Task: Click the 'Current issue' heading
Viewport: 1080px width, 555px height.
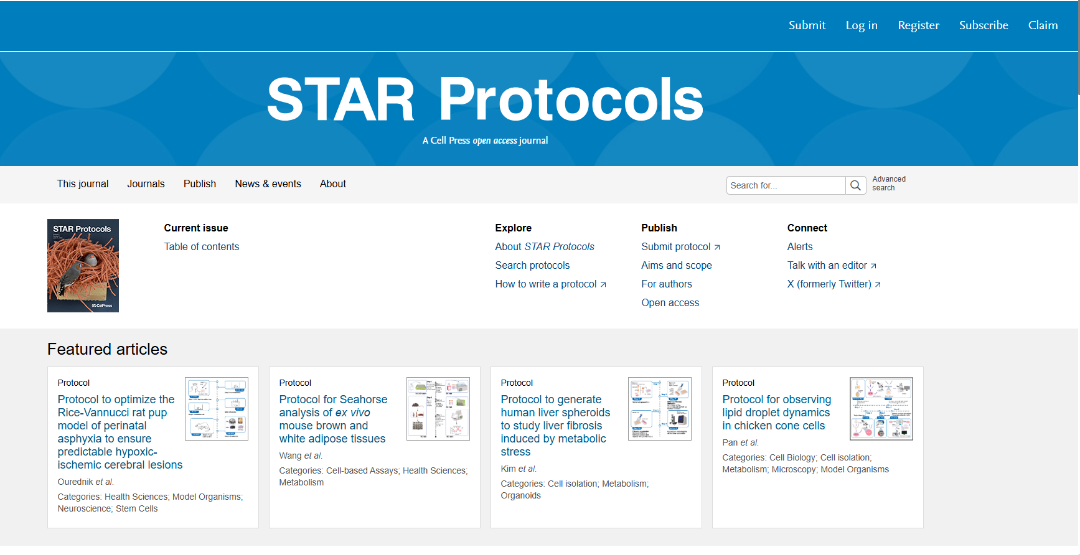Action: [196, 228]
